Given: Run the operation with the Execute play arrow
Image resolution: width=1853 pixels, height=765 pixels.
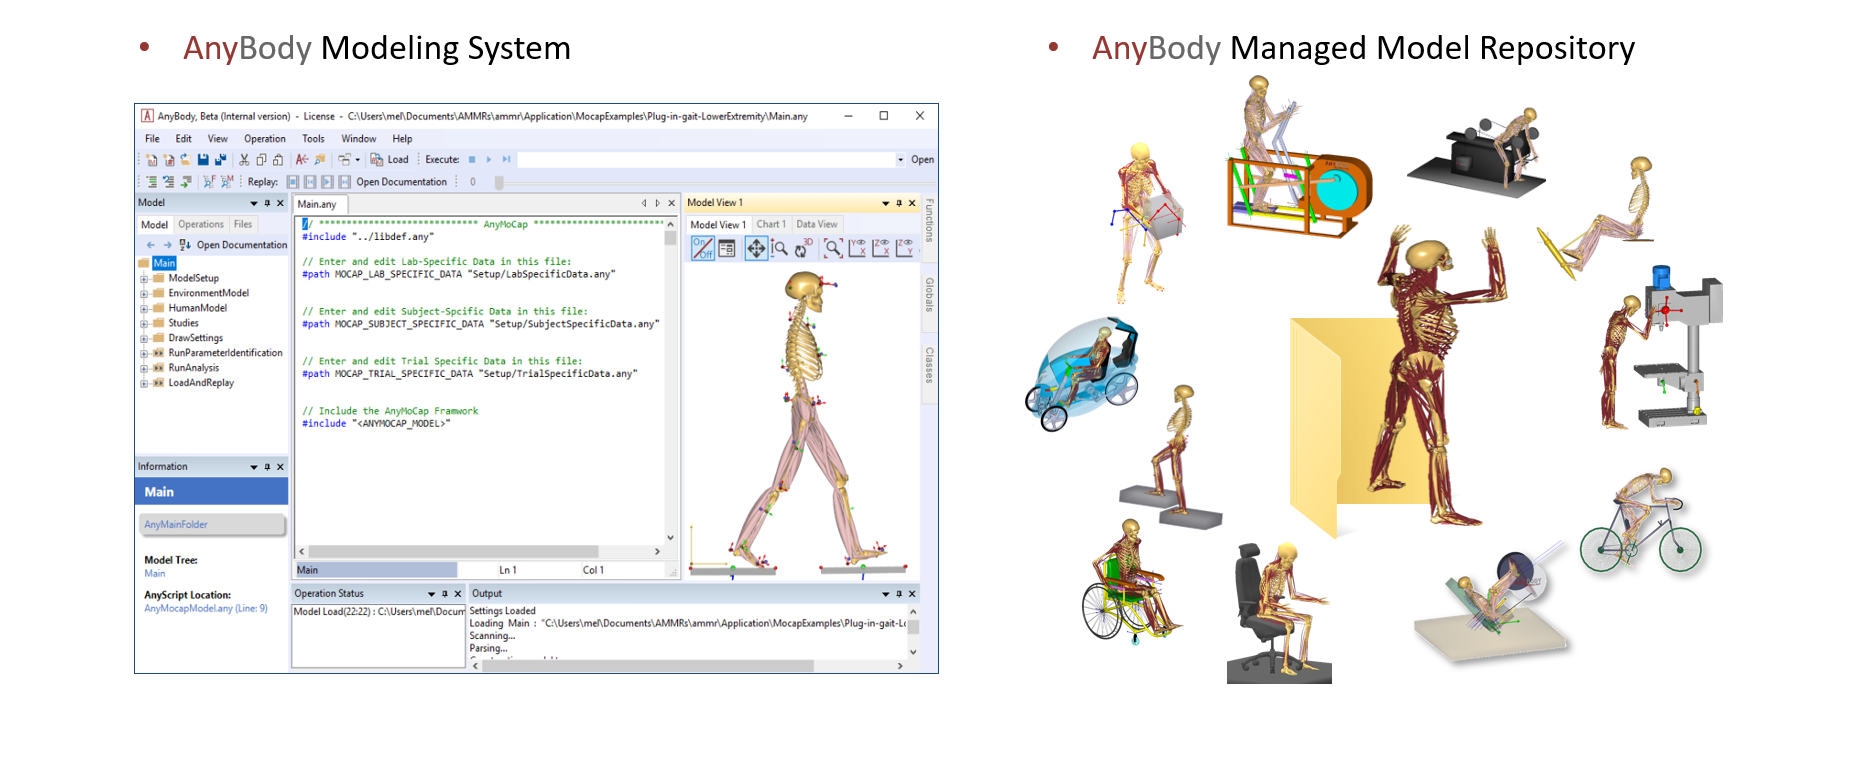Looking at the screenshot, I should point(489,159).
